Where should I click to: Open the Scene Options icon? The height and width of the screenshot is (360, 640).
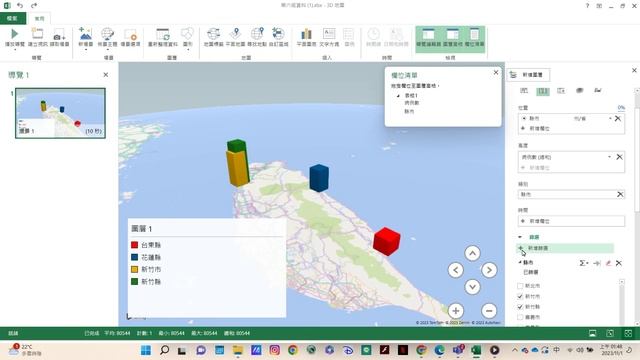click(131, 34)
